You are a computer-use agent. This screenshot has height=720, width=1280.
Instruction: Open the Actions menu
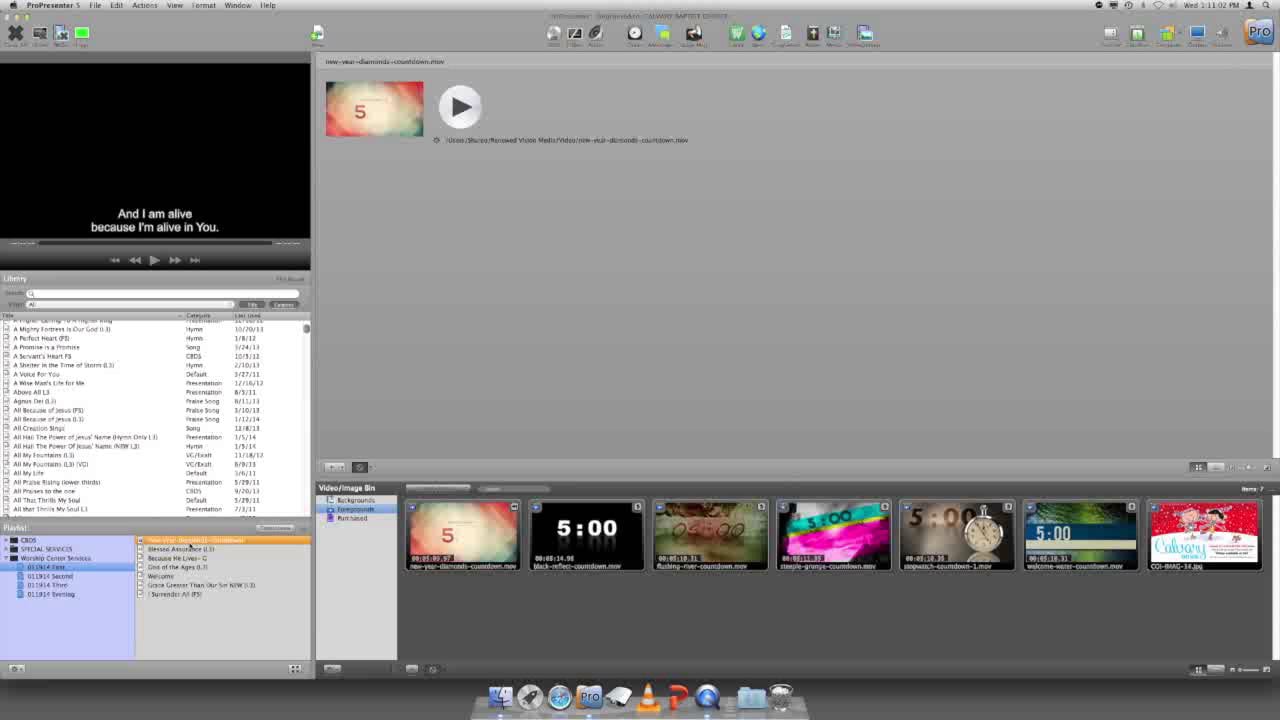(144, 5)
